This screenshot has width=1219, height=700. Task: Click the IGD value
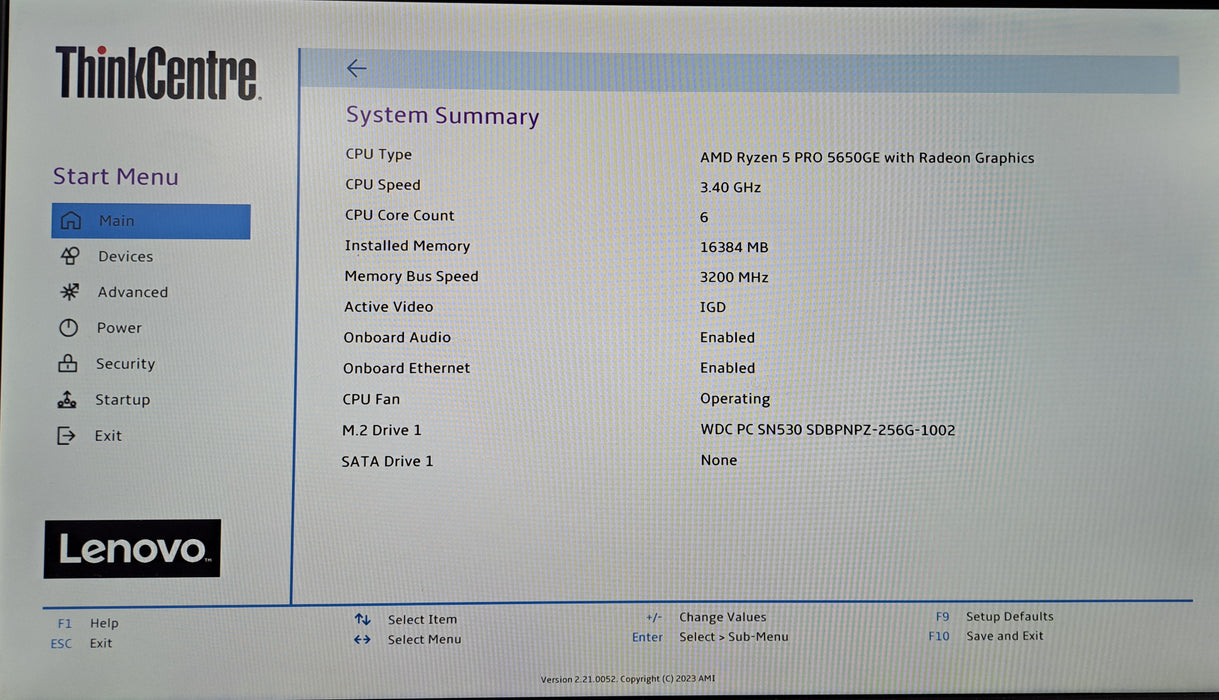713,308
